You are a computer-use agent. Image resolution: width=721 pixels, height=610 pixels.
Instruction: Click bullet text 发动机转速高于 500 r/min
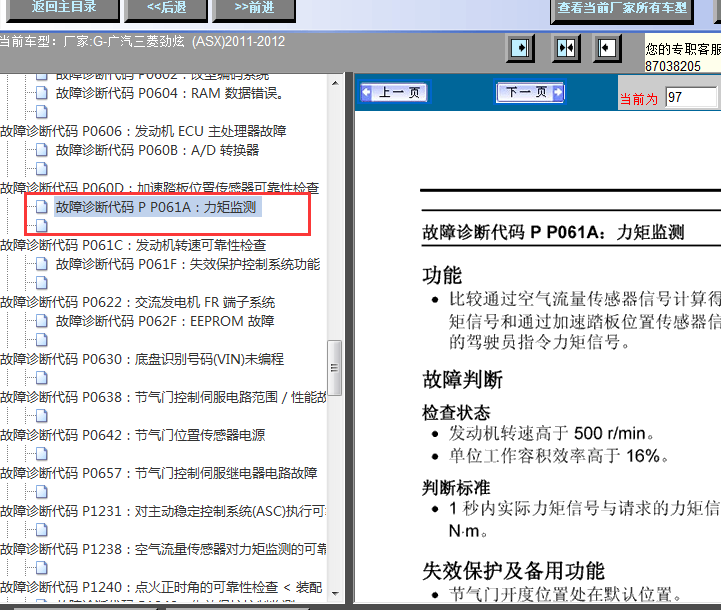click(552, 433)
